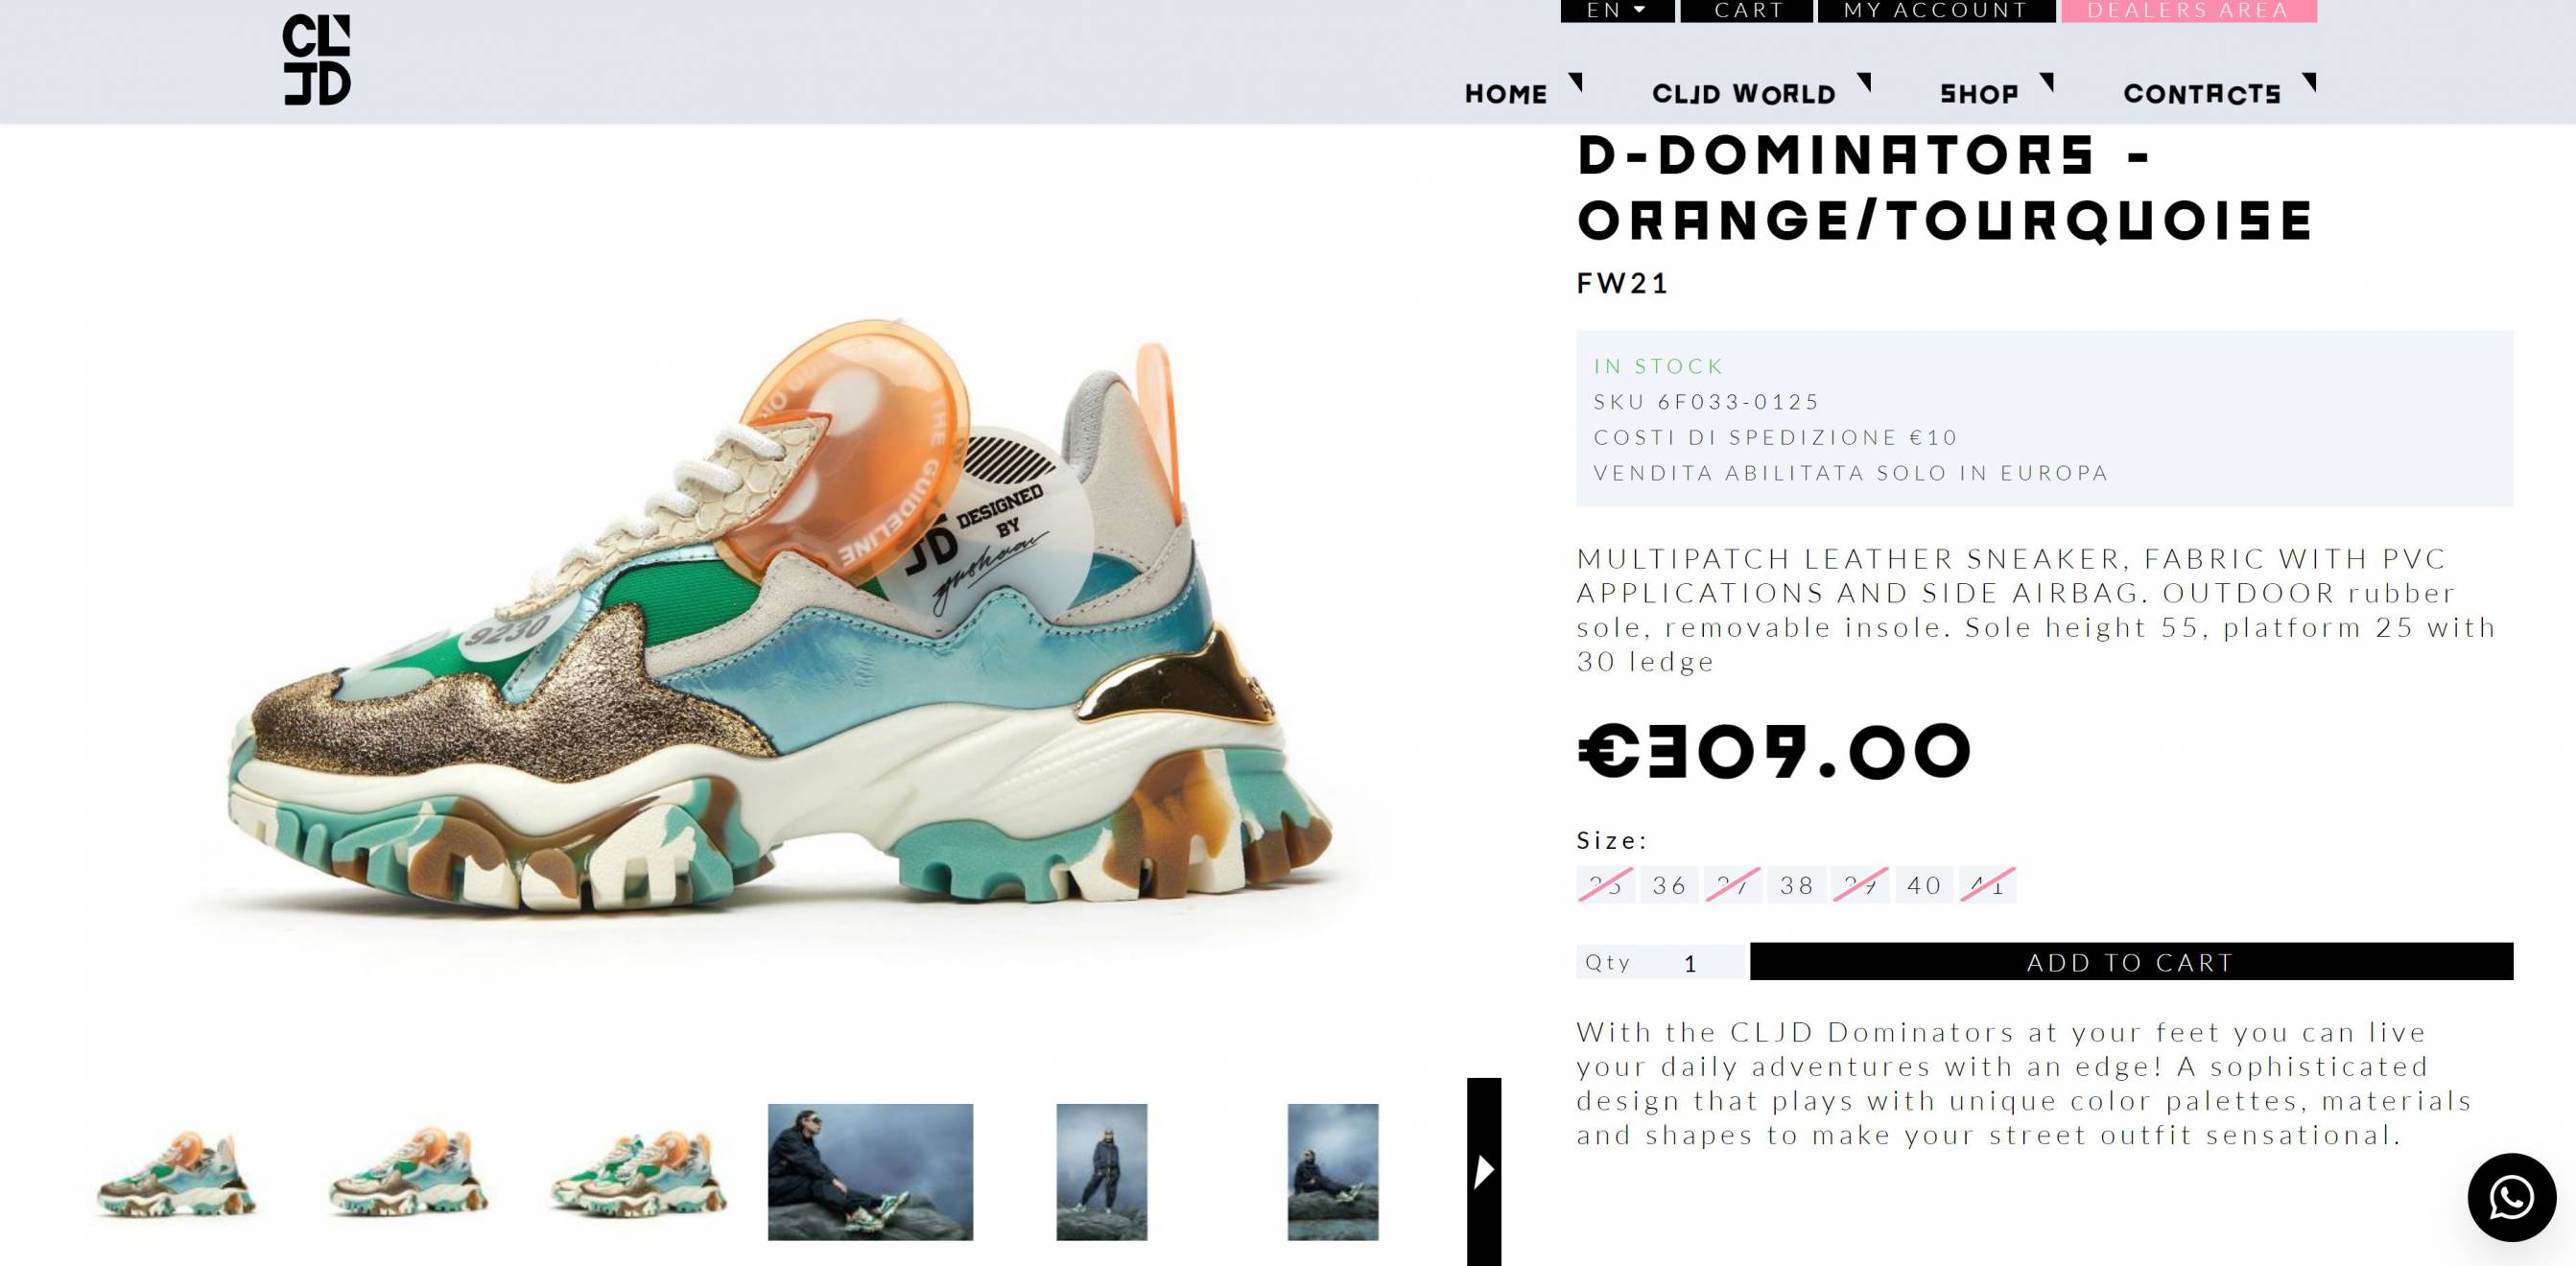Advance thumbnails with the right arrow

point(1484,1171)
